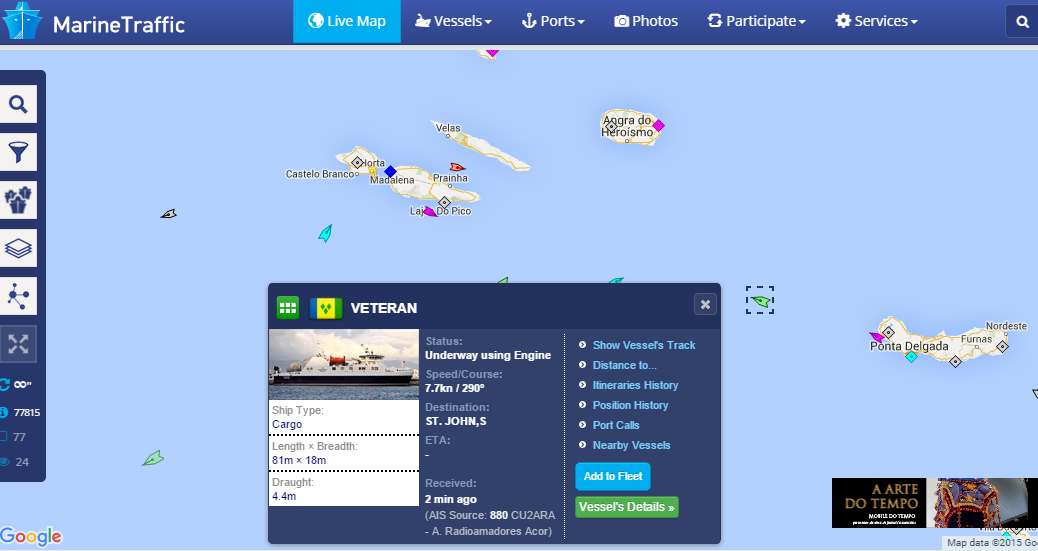Toggle auto-refresh infinity indicator
The image size is (1038, 551).
pyautogui.click(x=16, y=384)
